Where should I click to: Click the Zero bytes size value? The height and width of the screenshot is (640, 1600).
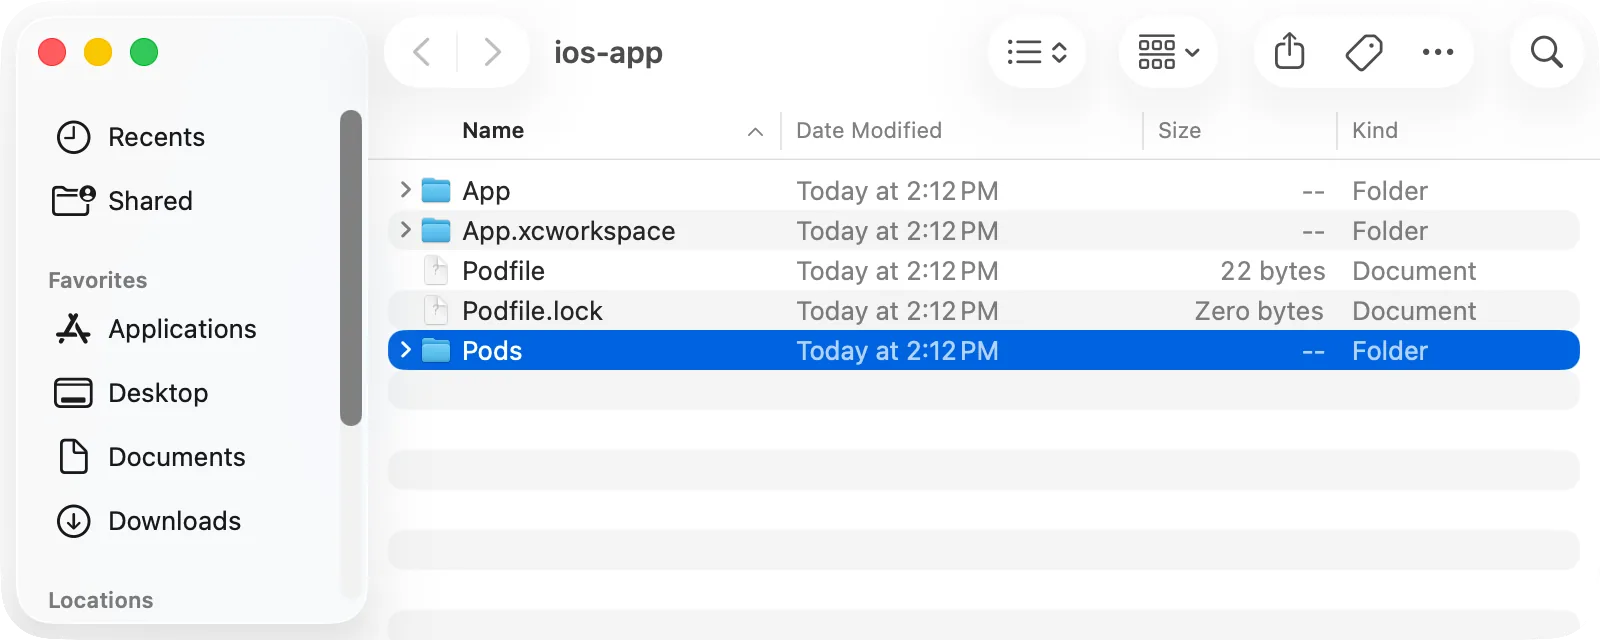point(1259,311)
